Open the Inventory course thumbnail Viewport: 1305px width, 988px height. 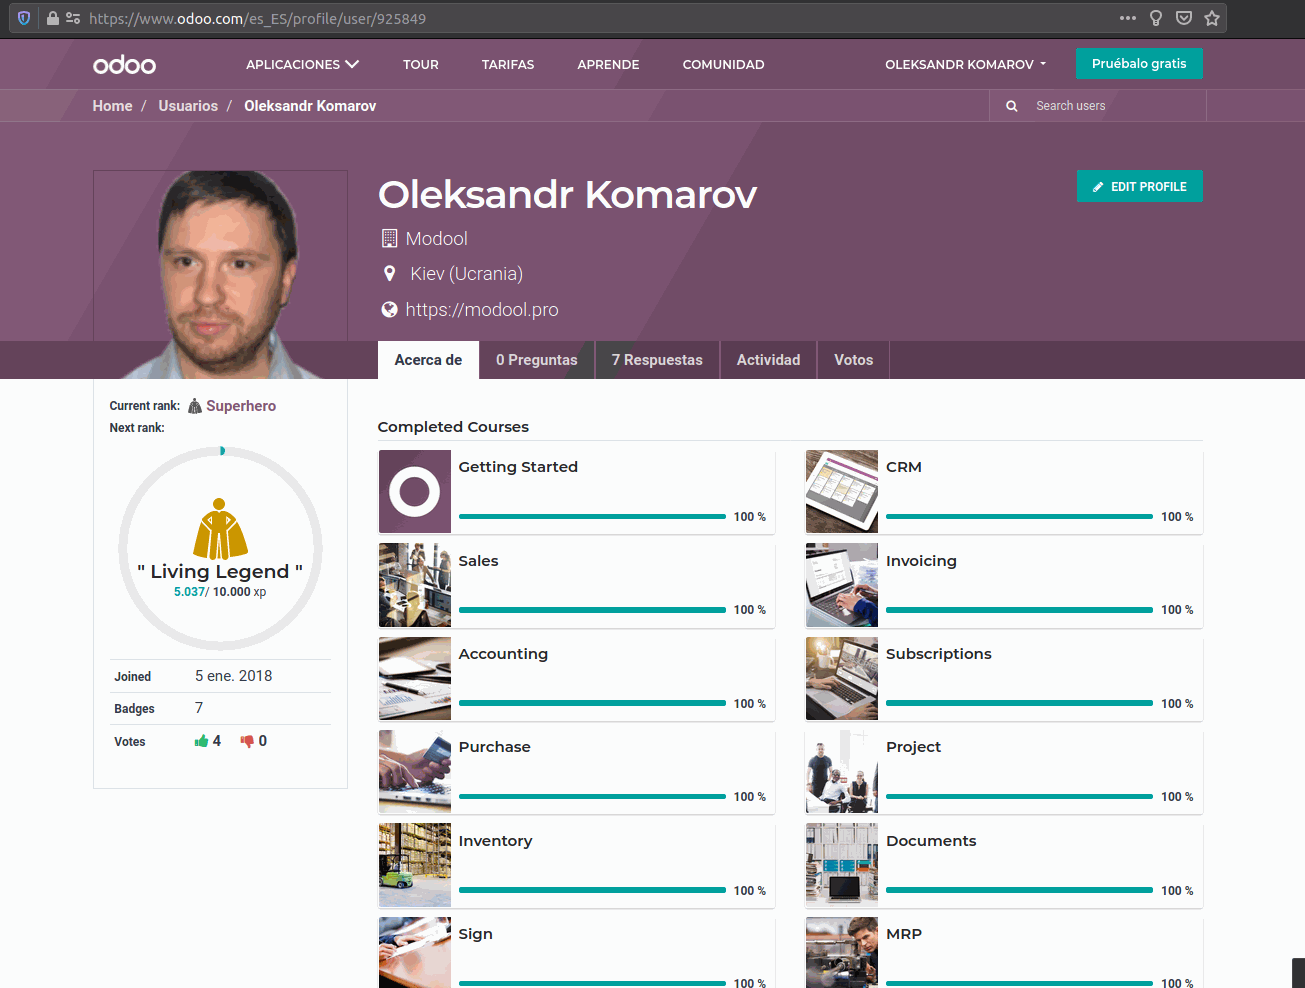(415, 865)
